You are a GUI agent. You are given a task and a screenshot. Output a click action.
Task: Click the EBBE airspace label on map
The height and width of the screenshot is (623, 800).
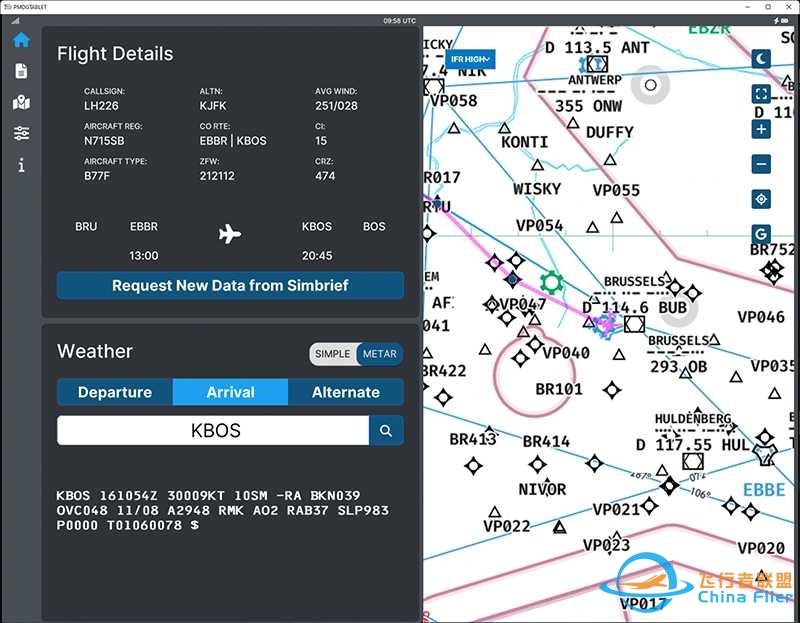(x=764, y=490)
